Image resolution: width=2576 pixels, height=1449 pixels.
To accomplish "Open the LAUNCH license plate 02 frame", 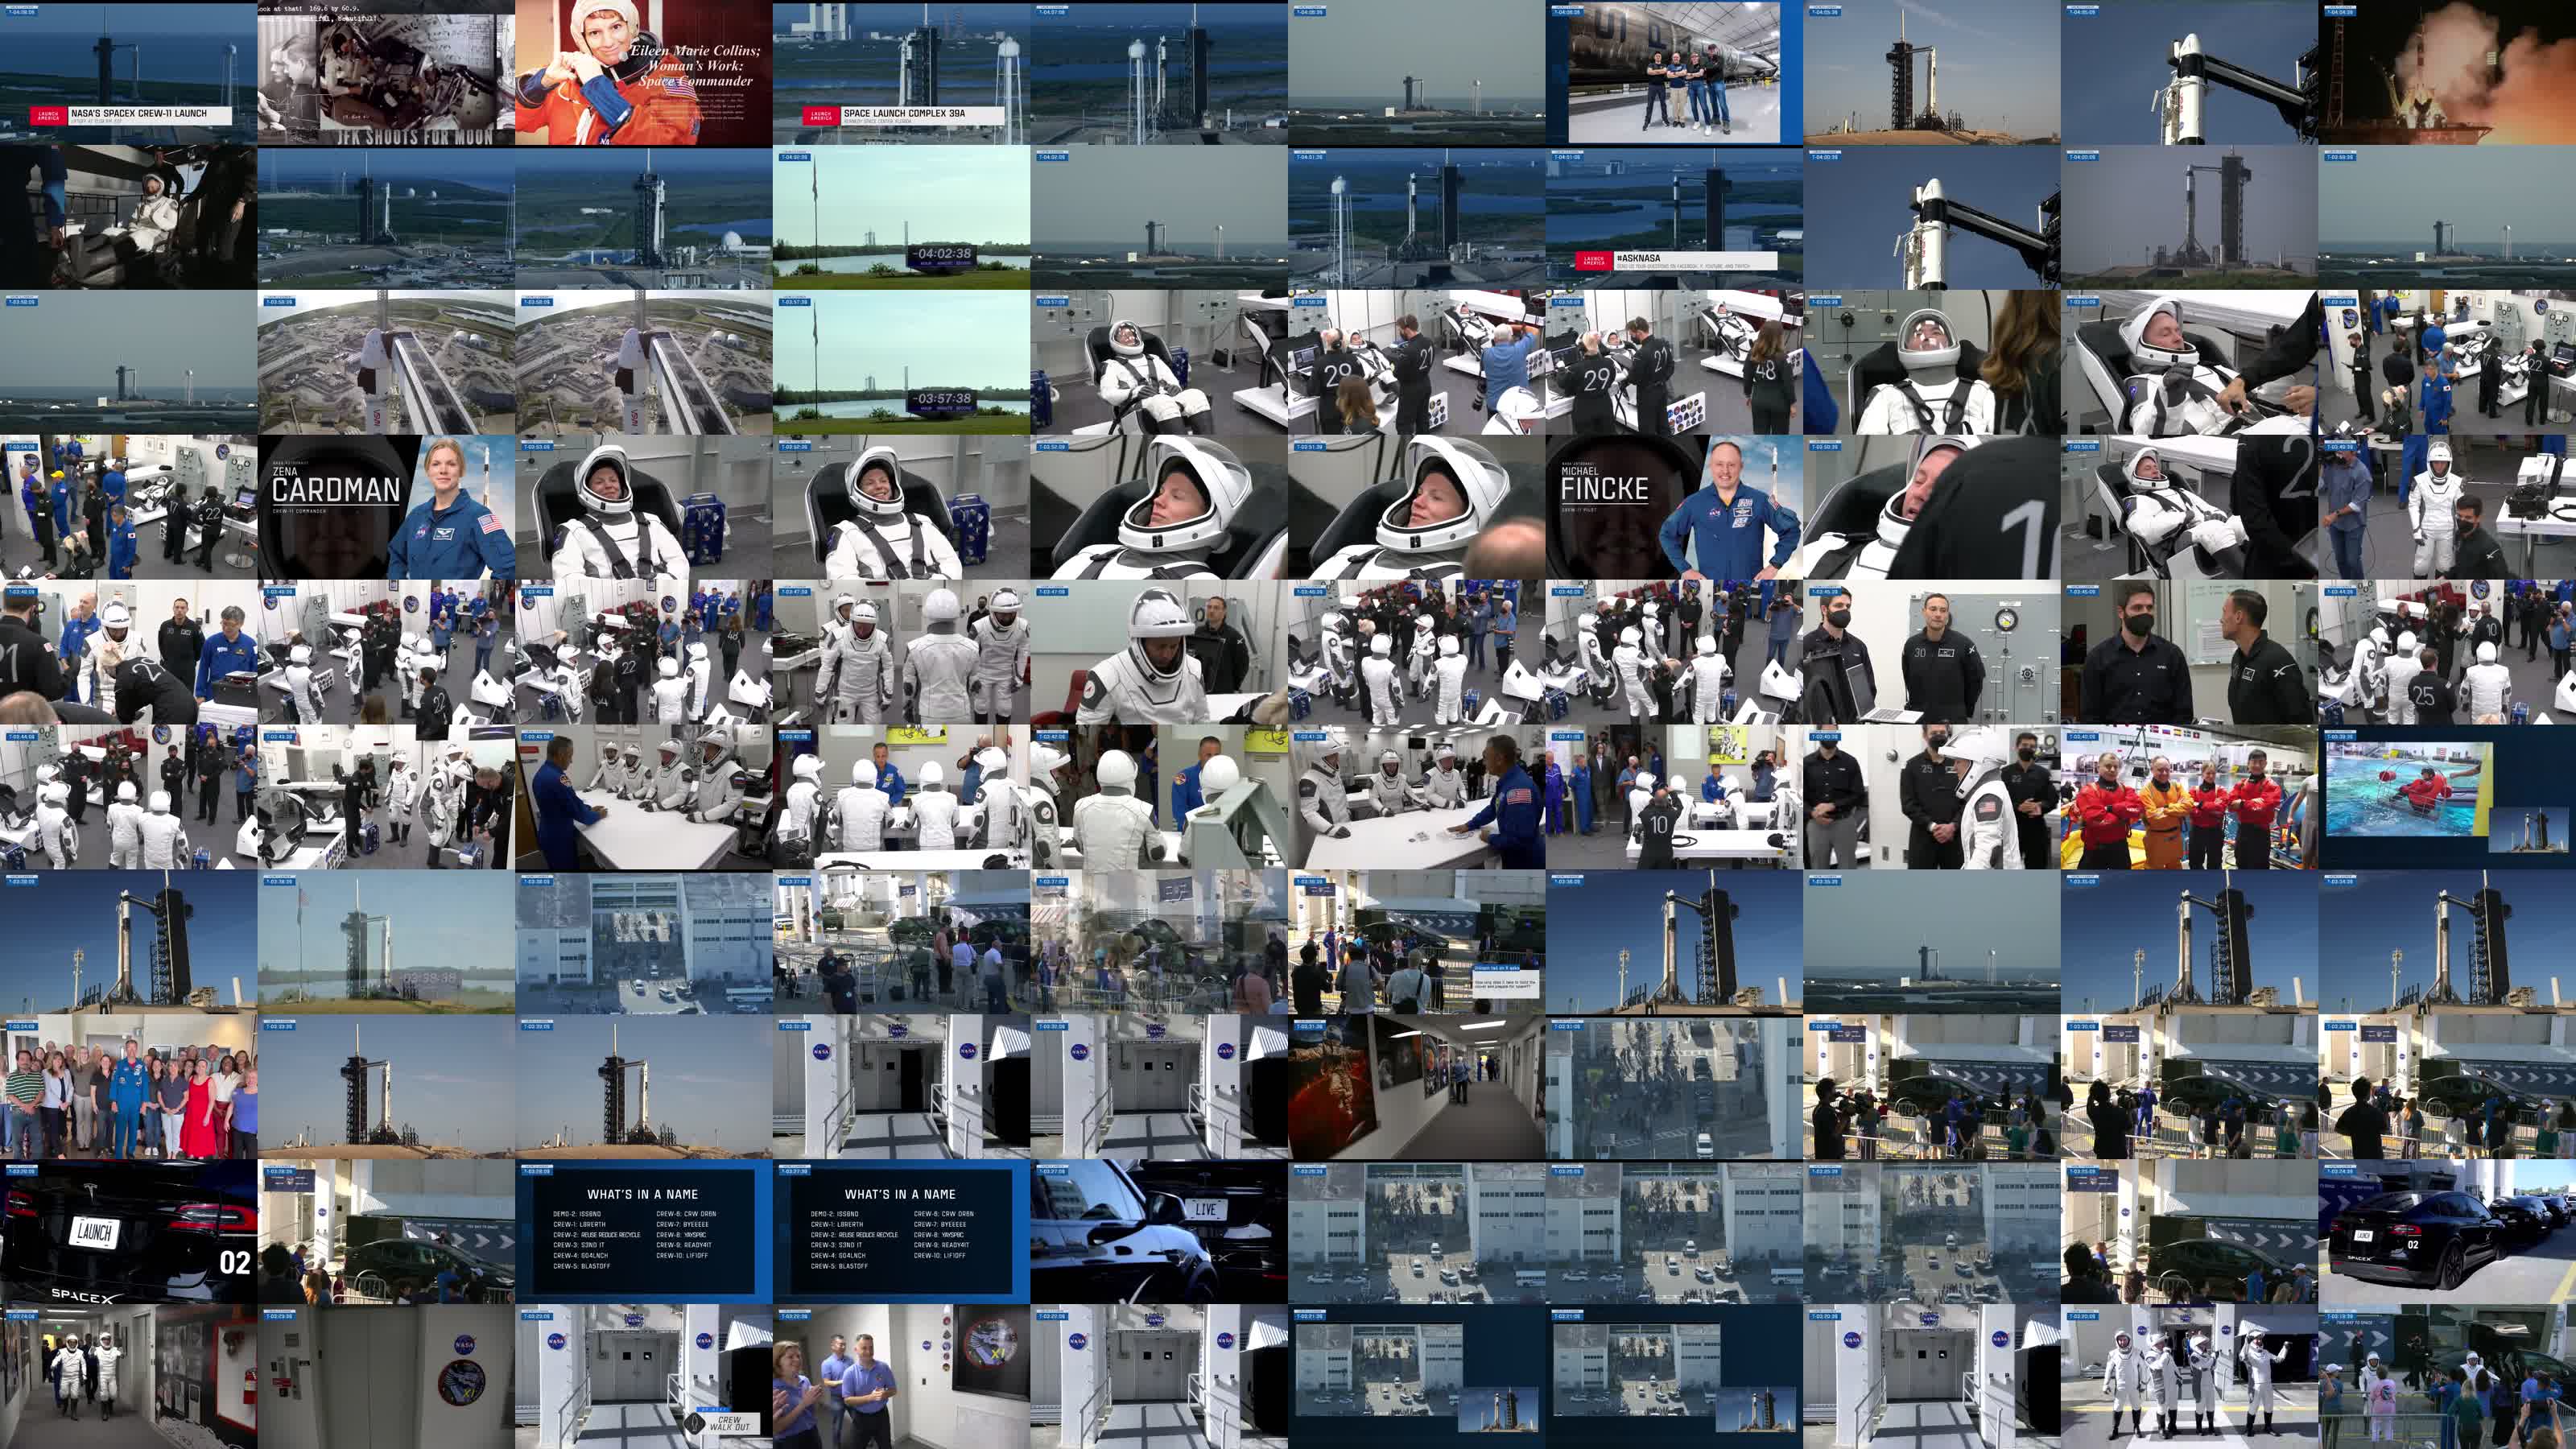I will [128, 1232].
